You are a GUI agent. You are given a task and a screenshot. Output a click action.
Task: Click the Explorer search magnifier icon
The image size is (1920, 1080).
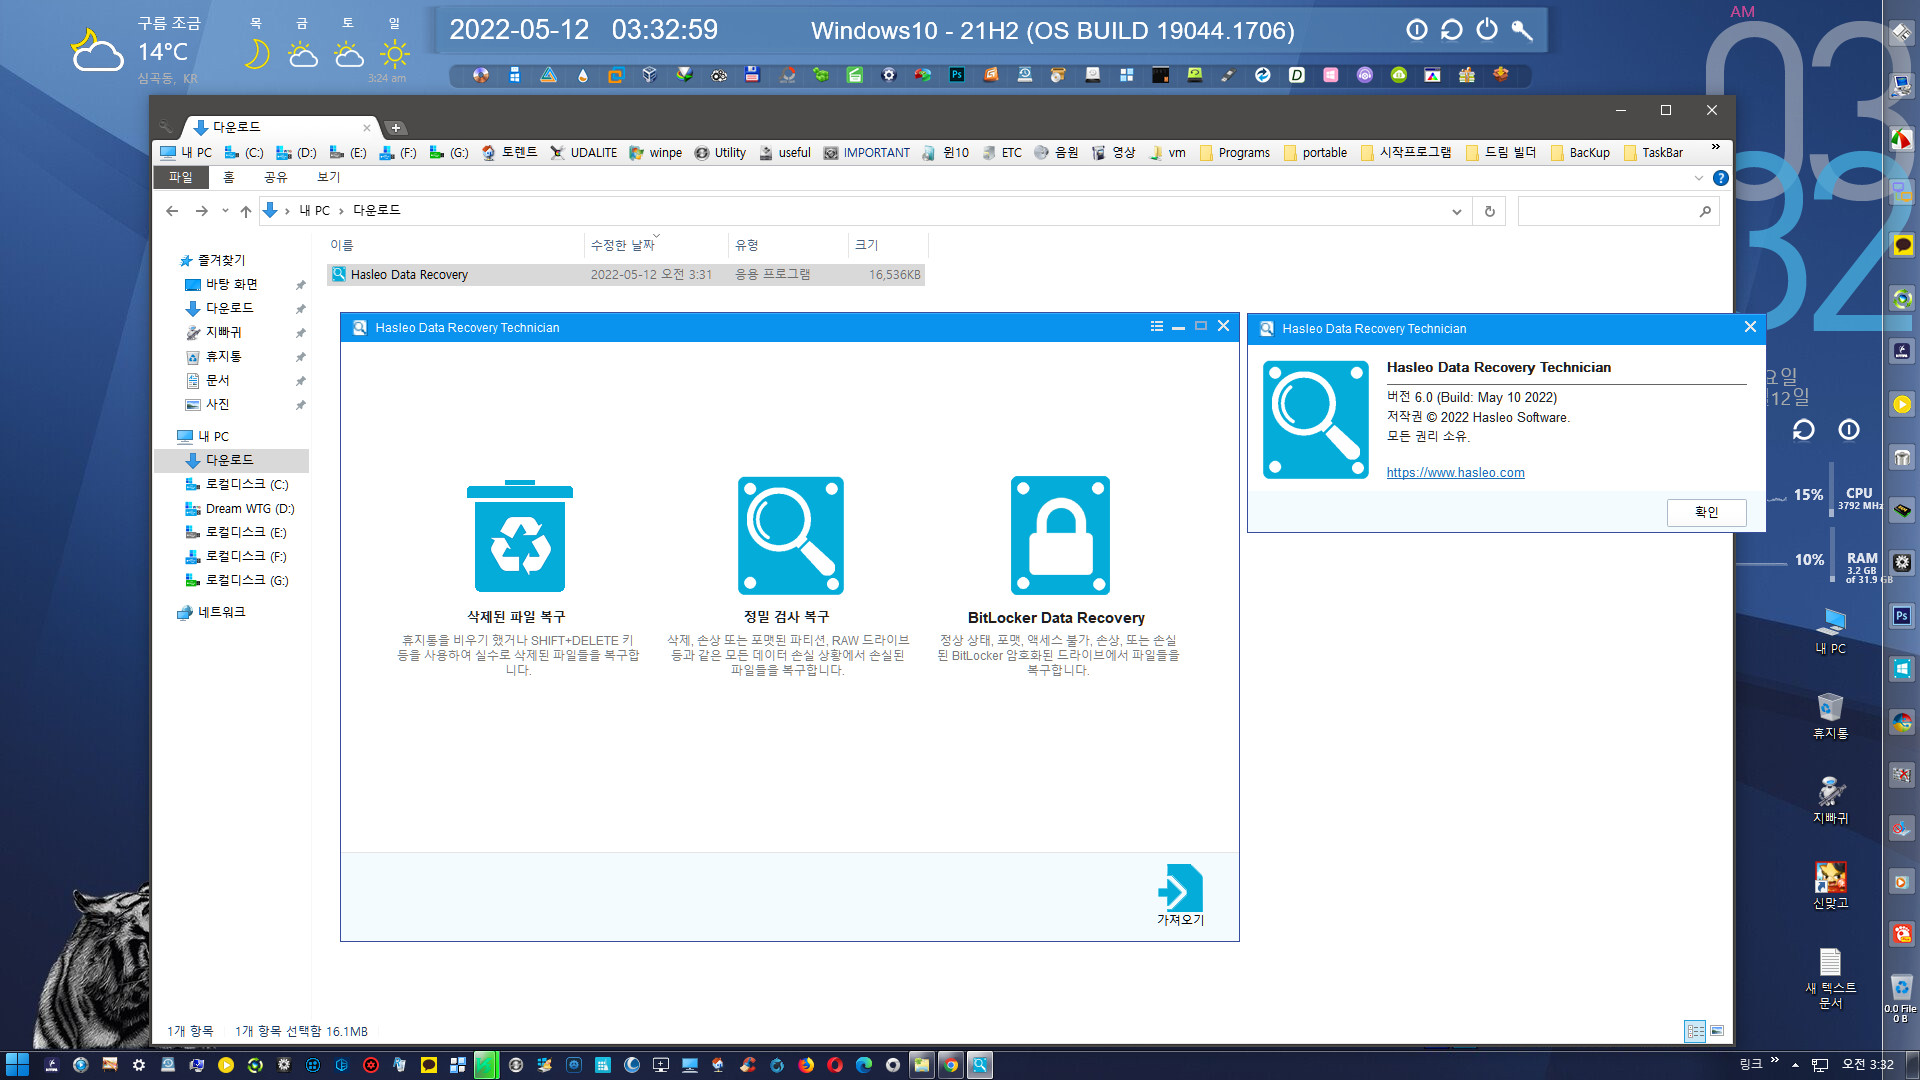pos(1705,211)
